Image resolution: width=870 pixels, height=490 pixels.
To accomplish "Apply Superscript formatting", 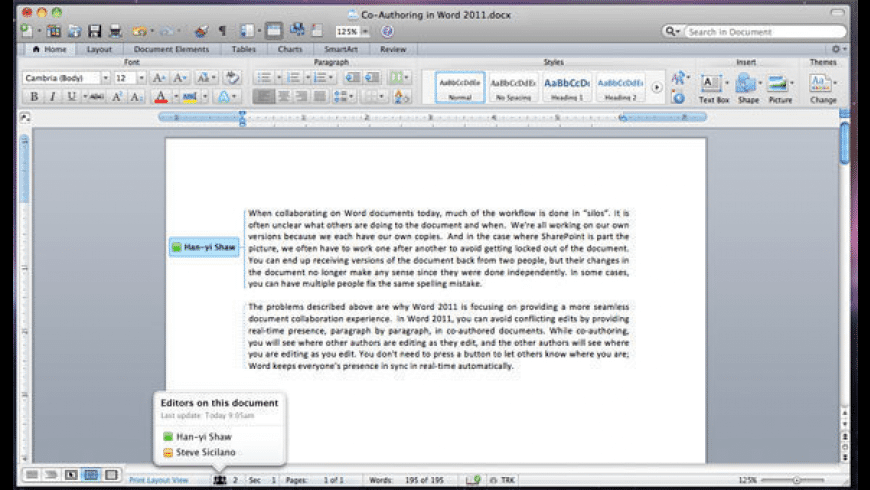I will coord(117,97).
